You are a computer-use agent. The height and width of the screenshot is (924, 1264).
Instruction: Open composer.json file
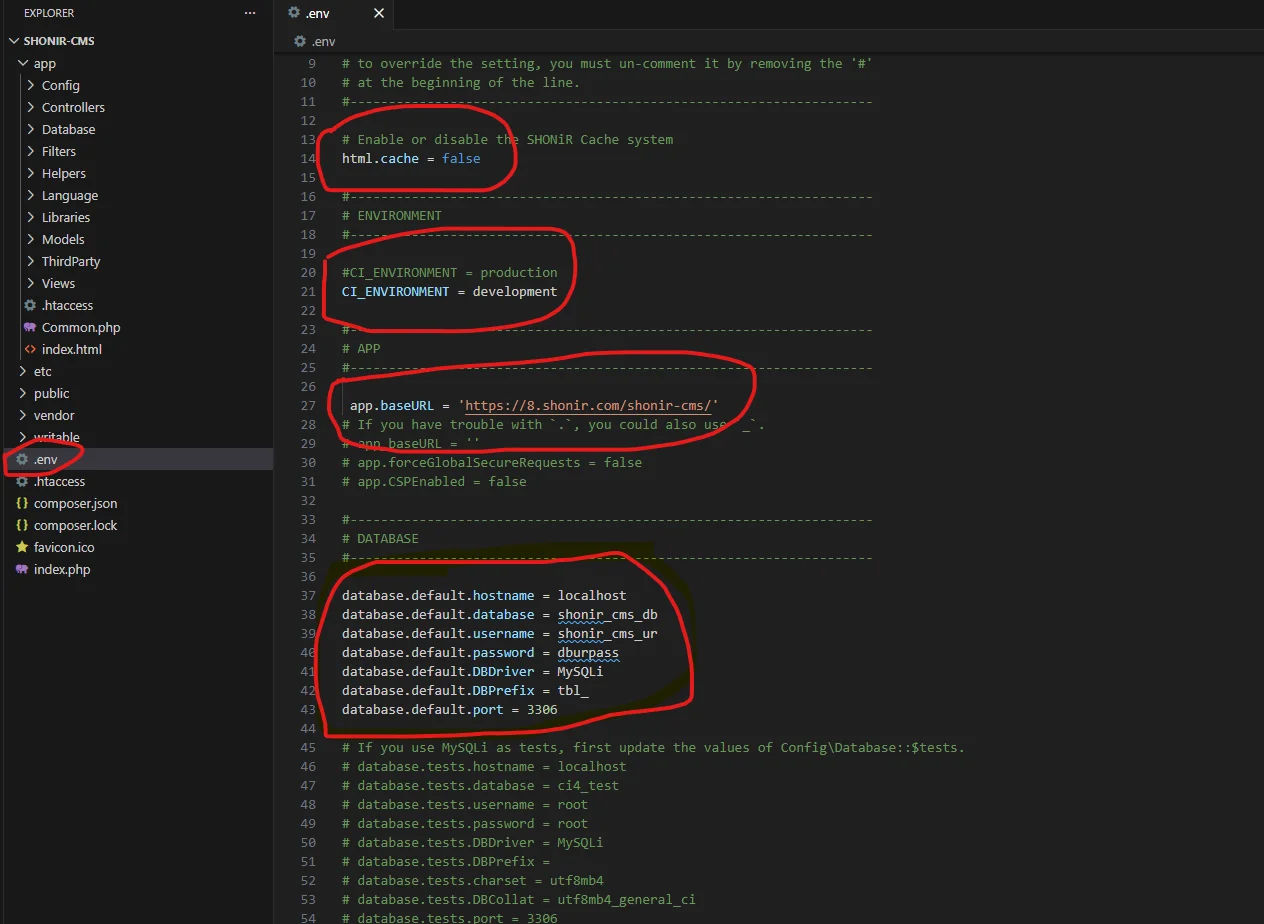coord(75,503)
